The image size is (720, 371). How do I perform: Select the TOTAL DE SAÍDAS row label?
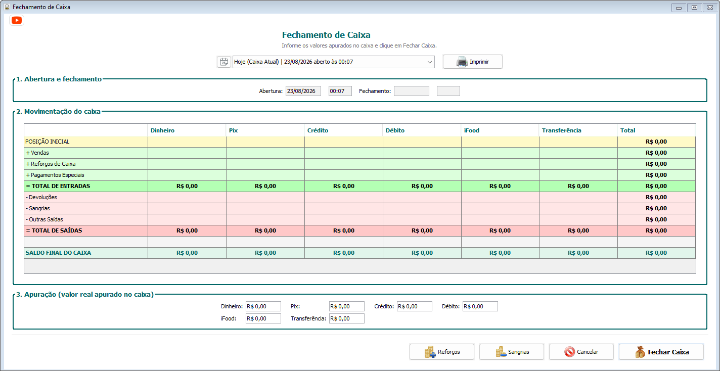(x=54, y=230)
